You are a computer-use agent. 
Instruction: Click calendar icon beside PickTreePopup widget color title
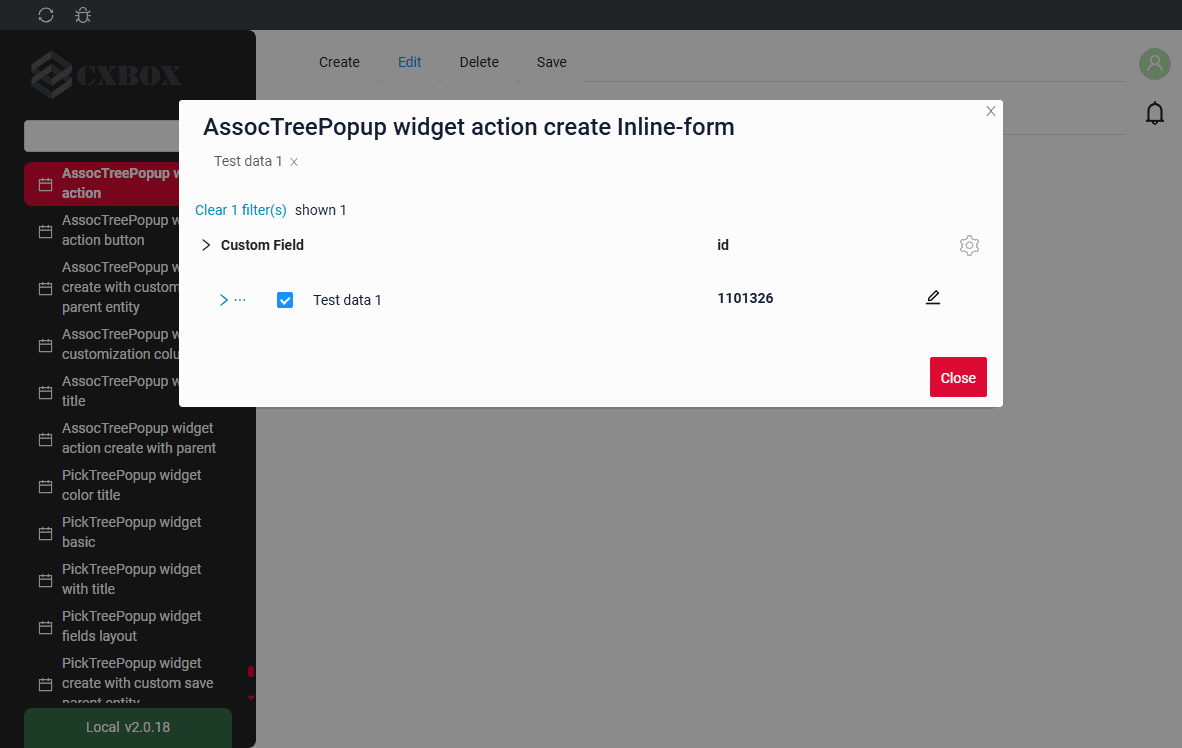45,486
